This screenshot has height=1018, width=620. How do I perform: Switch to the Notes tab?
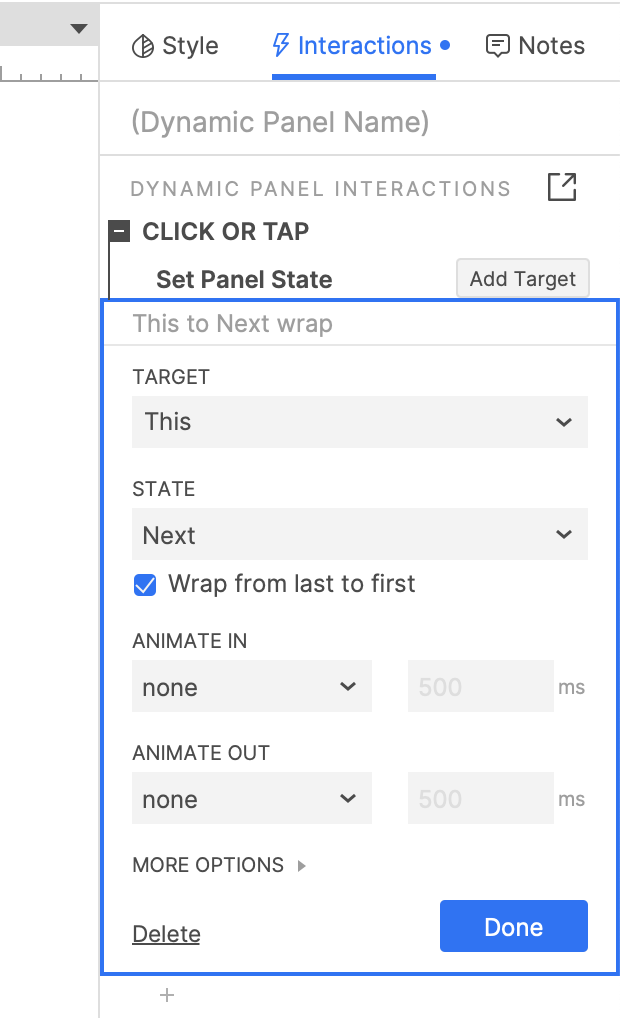coord(536,46)
